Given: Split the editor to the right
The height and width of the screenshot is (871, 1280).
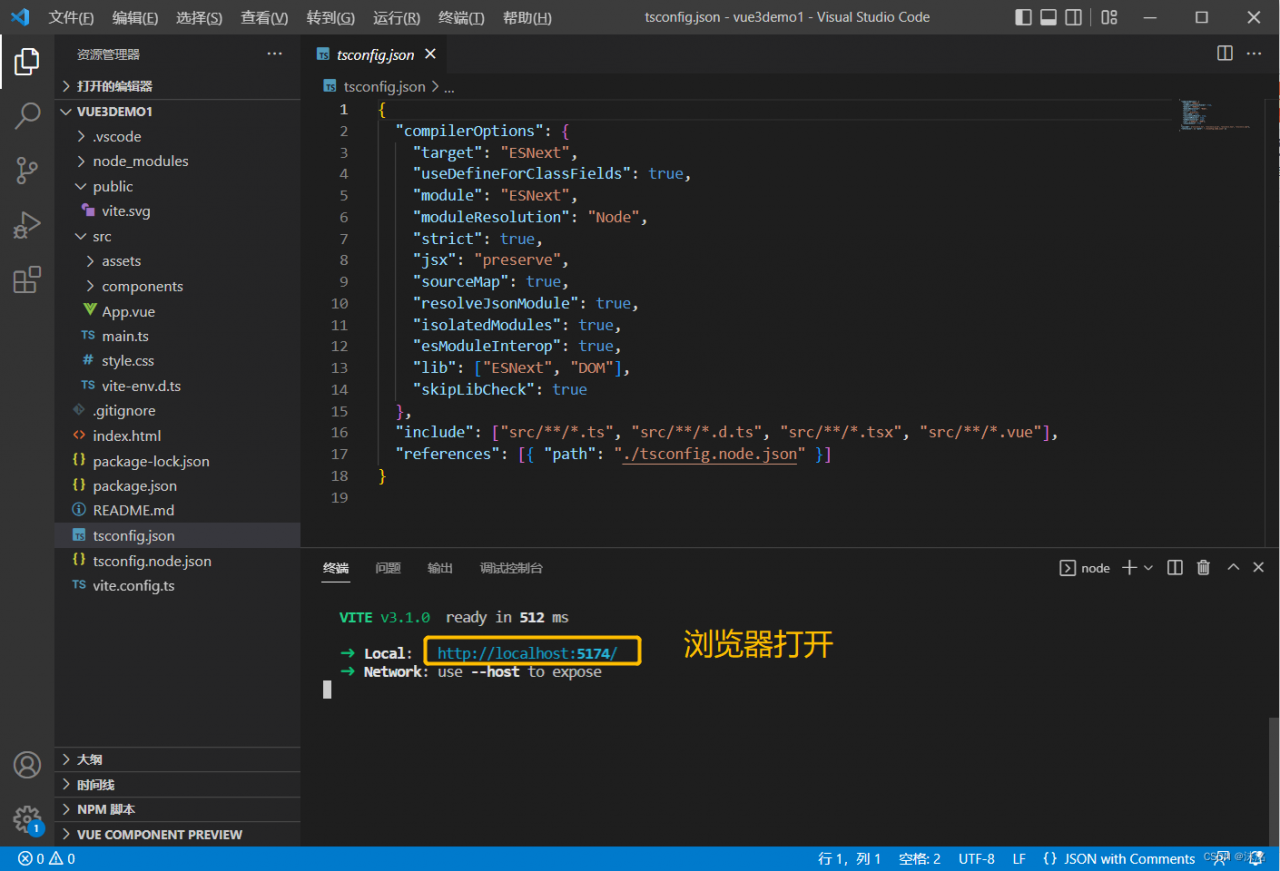Looking at the screenshot, I should point(1225,54).
